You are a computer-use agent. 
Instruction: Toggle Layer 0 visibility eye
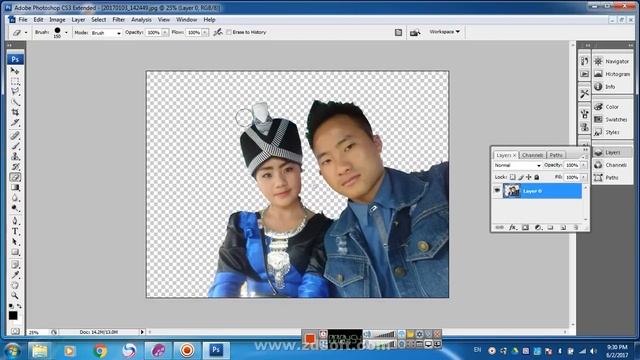[x=497, y=191]
